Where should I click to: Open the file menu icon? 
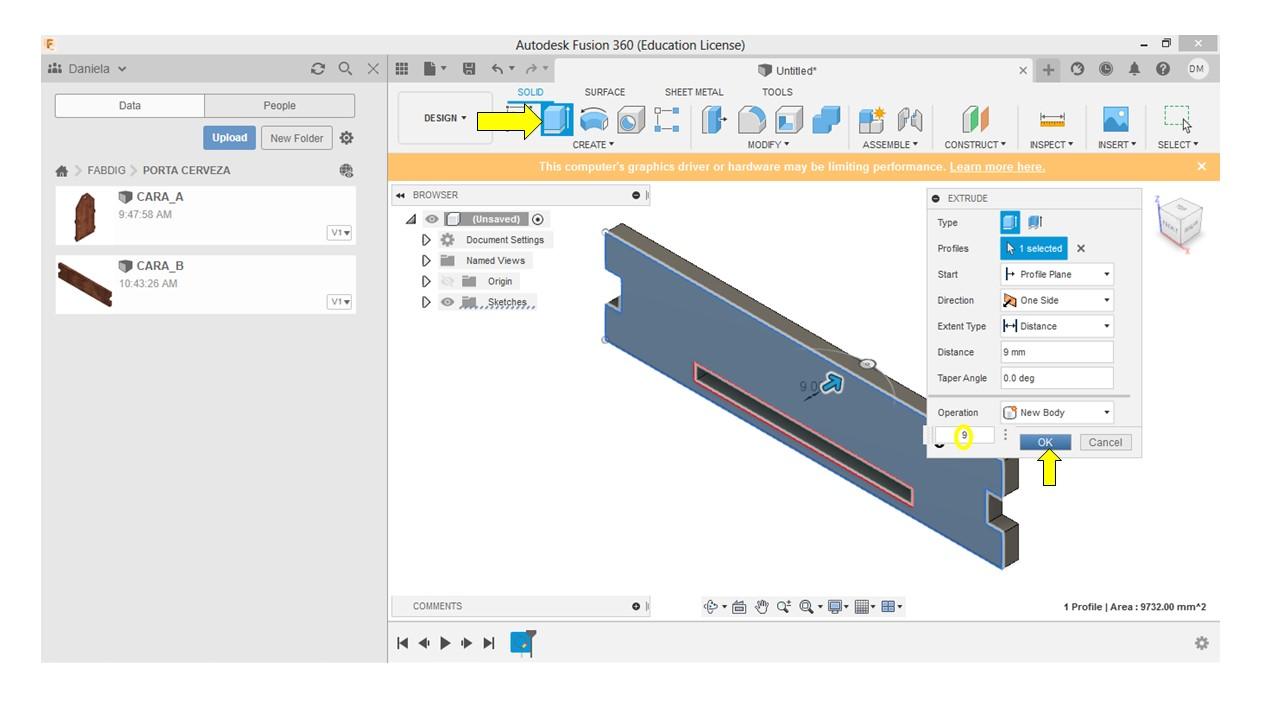(433, 69)
